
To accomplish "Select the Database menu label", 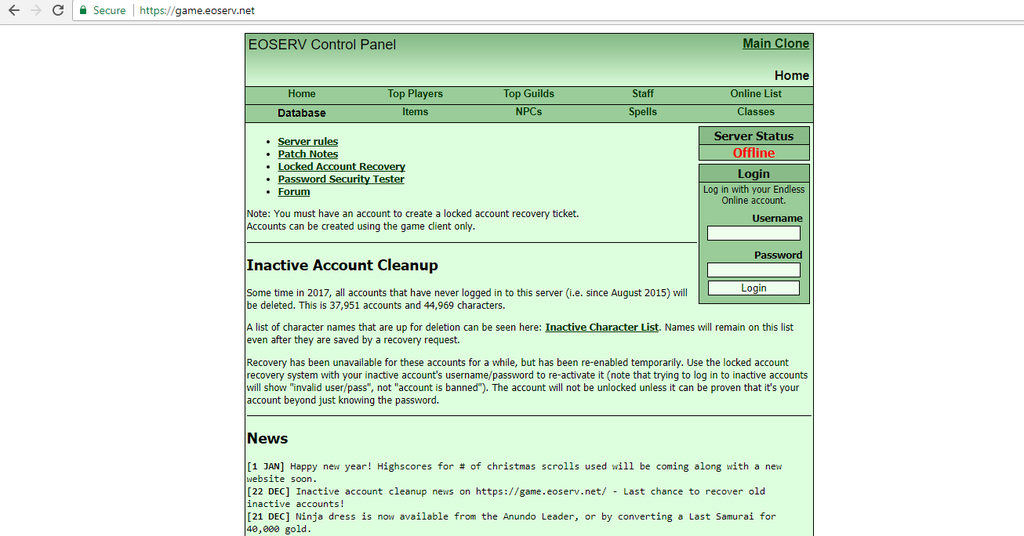I will coord(301,113).
